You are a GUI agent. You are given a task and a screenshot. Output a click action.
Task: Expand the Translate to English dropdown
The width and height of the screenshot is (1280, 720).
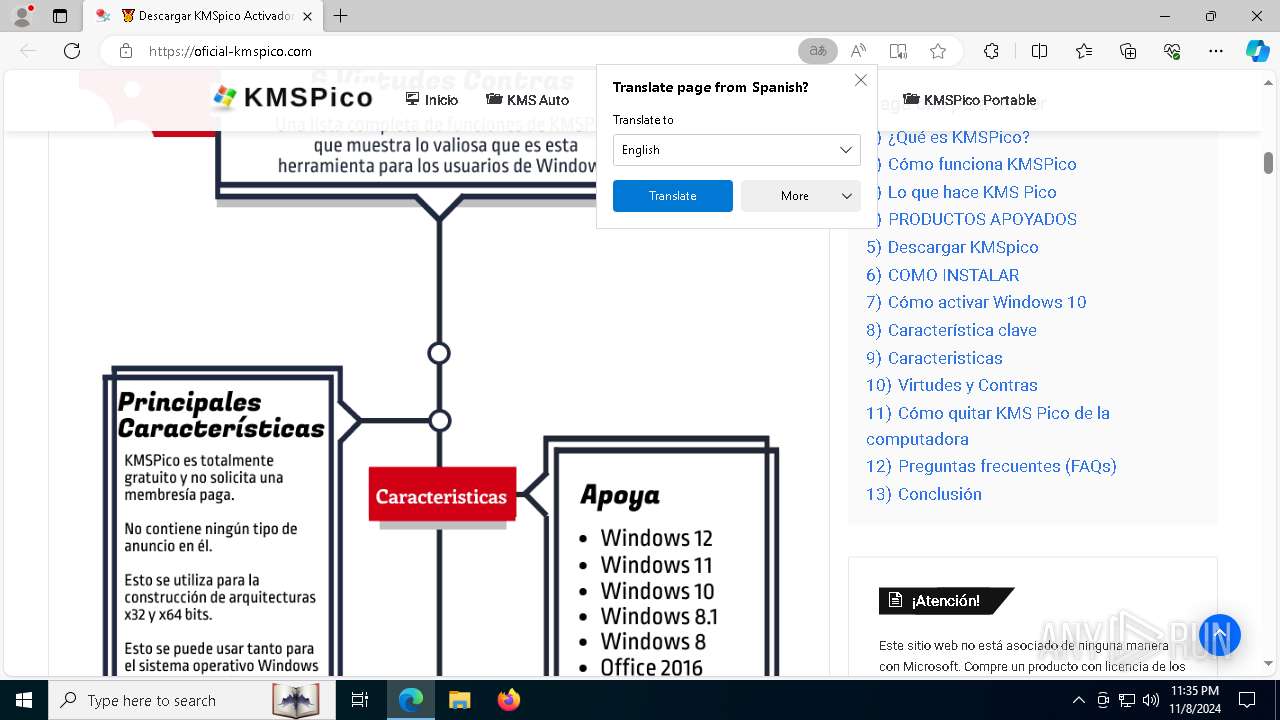click(737, 150)
